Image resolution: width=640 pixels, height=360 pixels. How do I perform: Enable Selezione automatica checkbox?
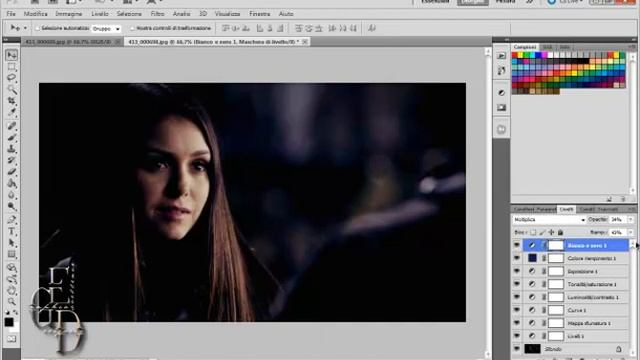[37, 28]
